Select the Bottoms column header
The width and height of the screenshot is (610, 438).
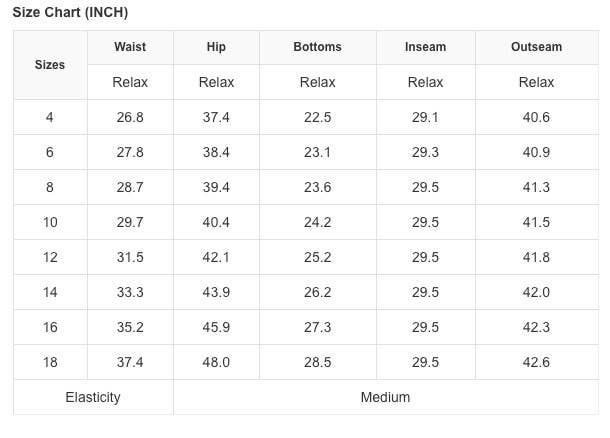(x=317, y=47)
